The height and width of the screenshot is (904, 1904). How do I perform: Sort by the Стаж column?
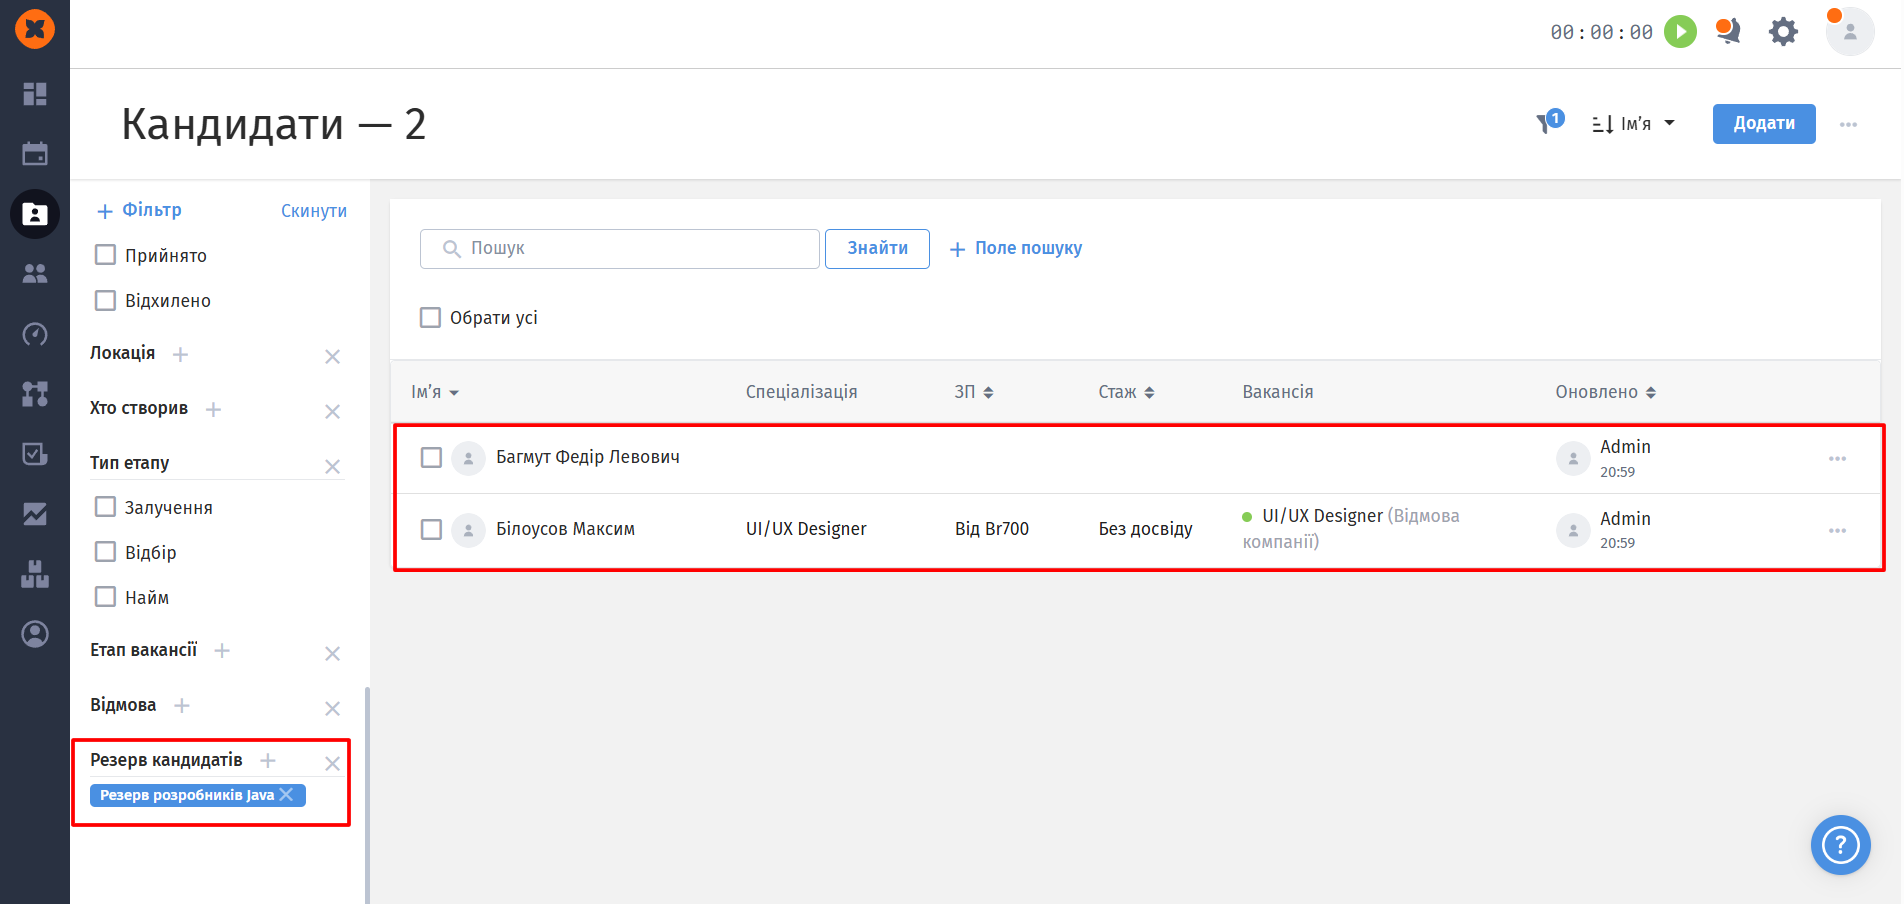coord(1127,392)
